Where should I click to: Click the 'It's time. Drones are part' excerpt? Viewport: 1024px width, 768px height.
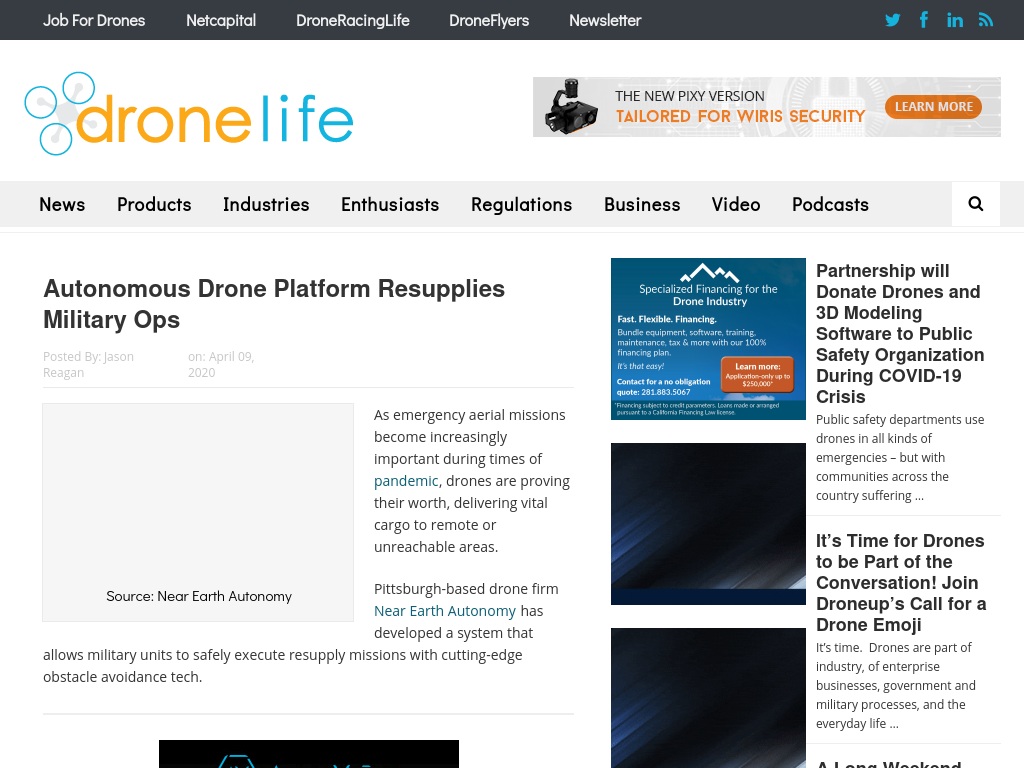(895, 686)
